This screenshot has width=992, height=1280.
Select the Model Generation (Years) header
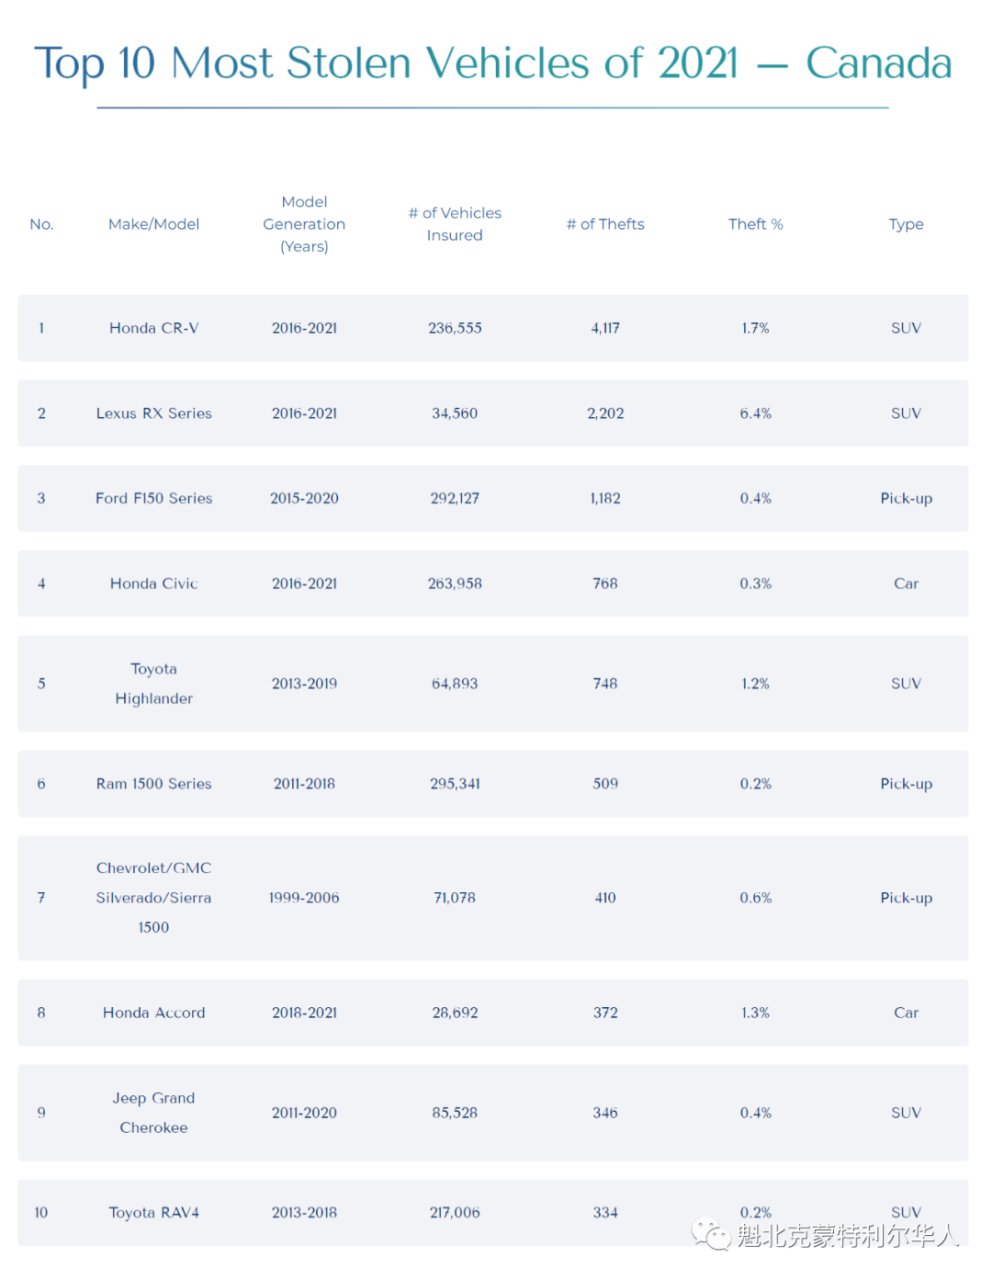[304, 224]
